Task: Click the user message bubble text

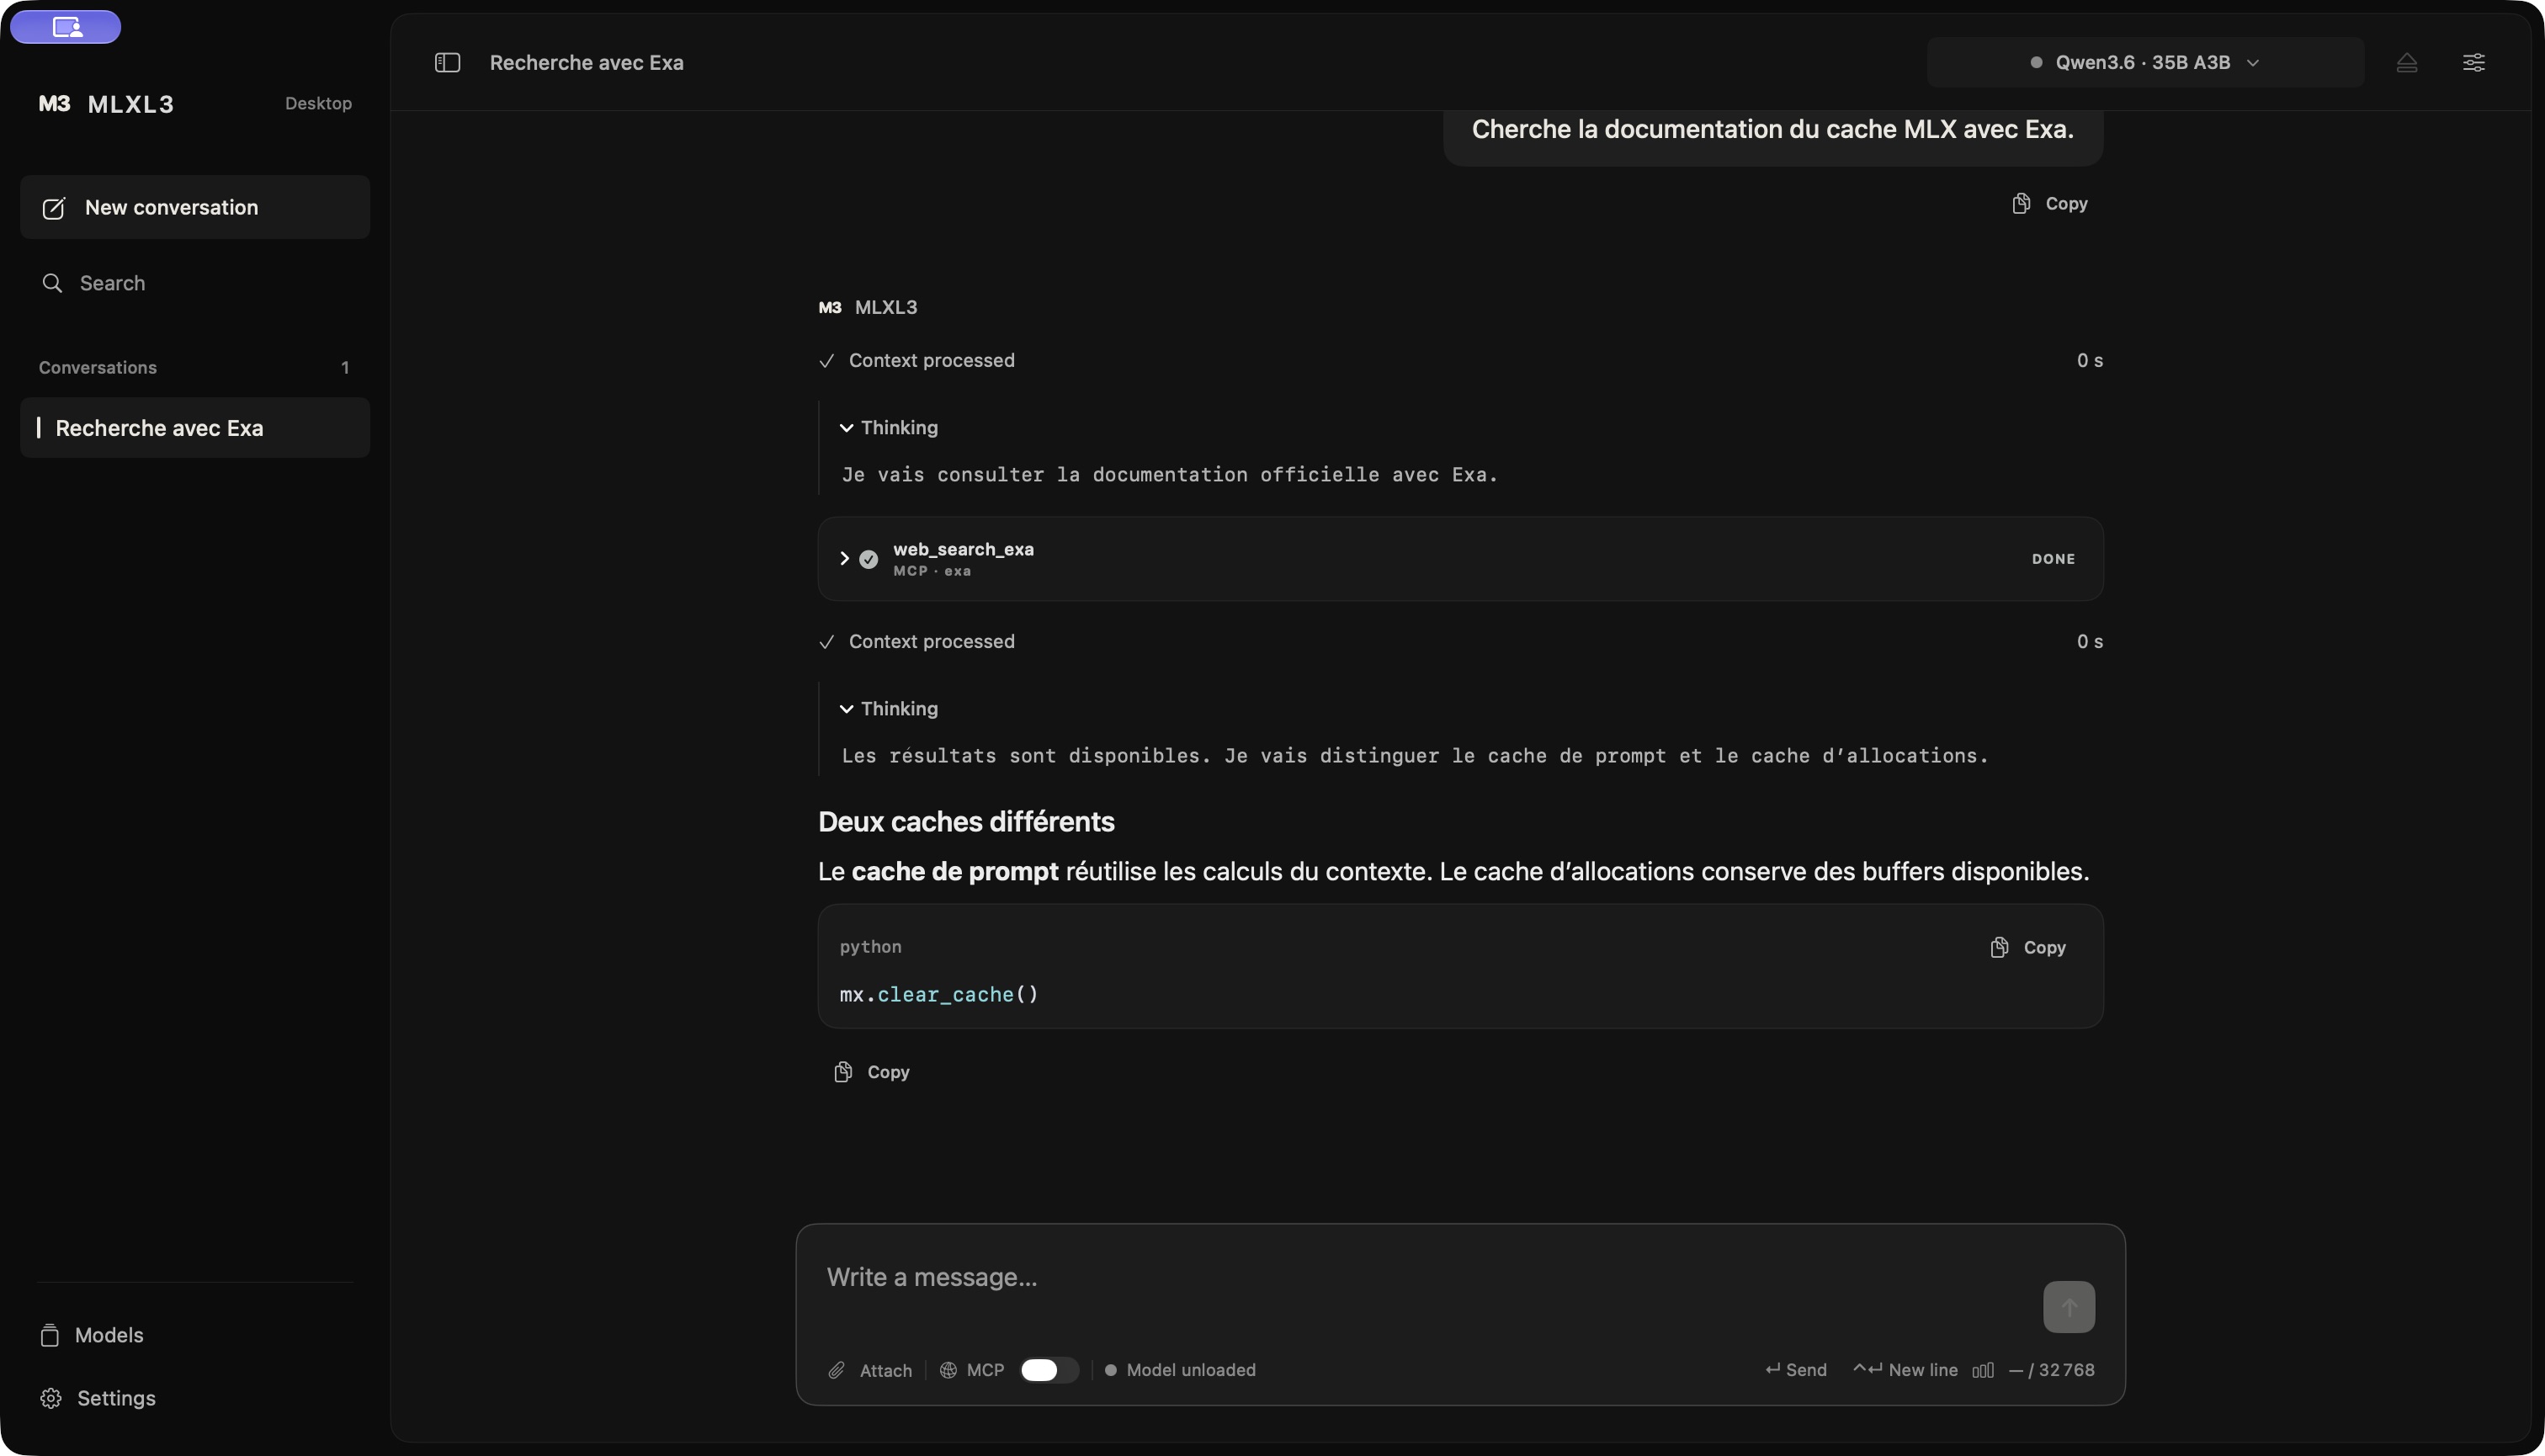Action: tap(1772, 129)
